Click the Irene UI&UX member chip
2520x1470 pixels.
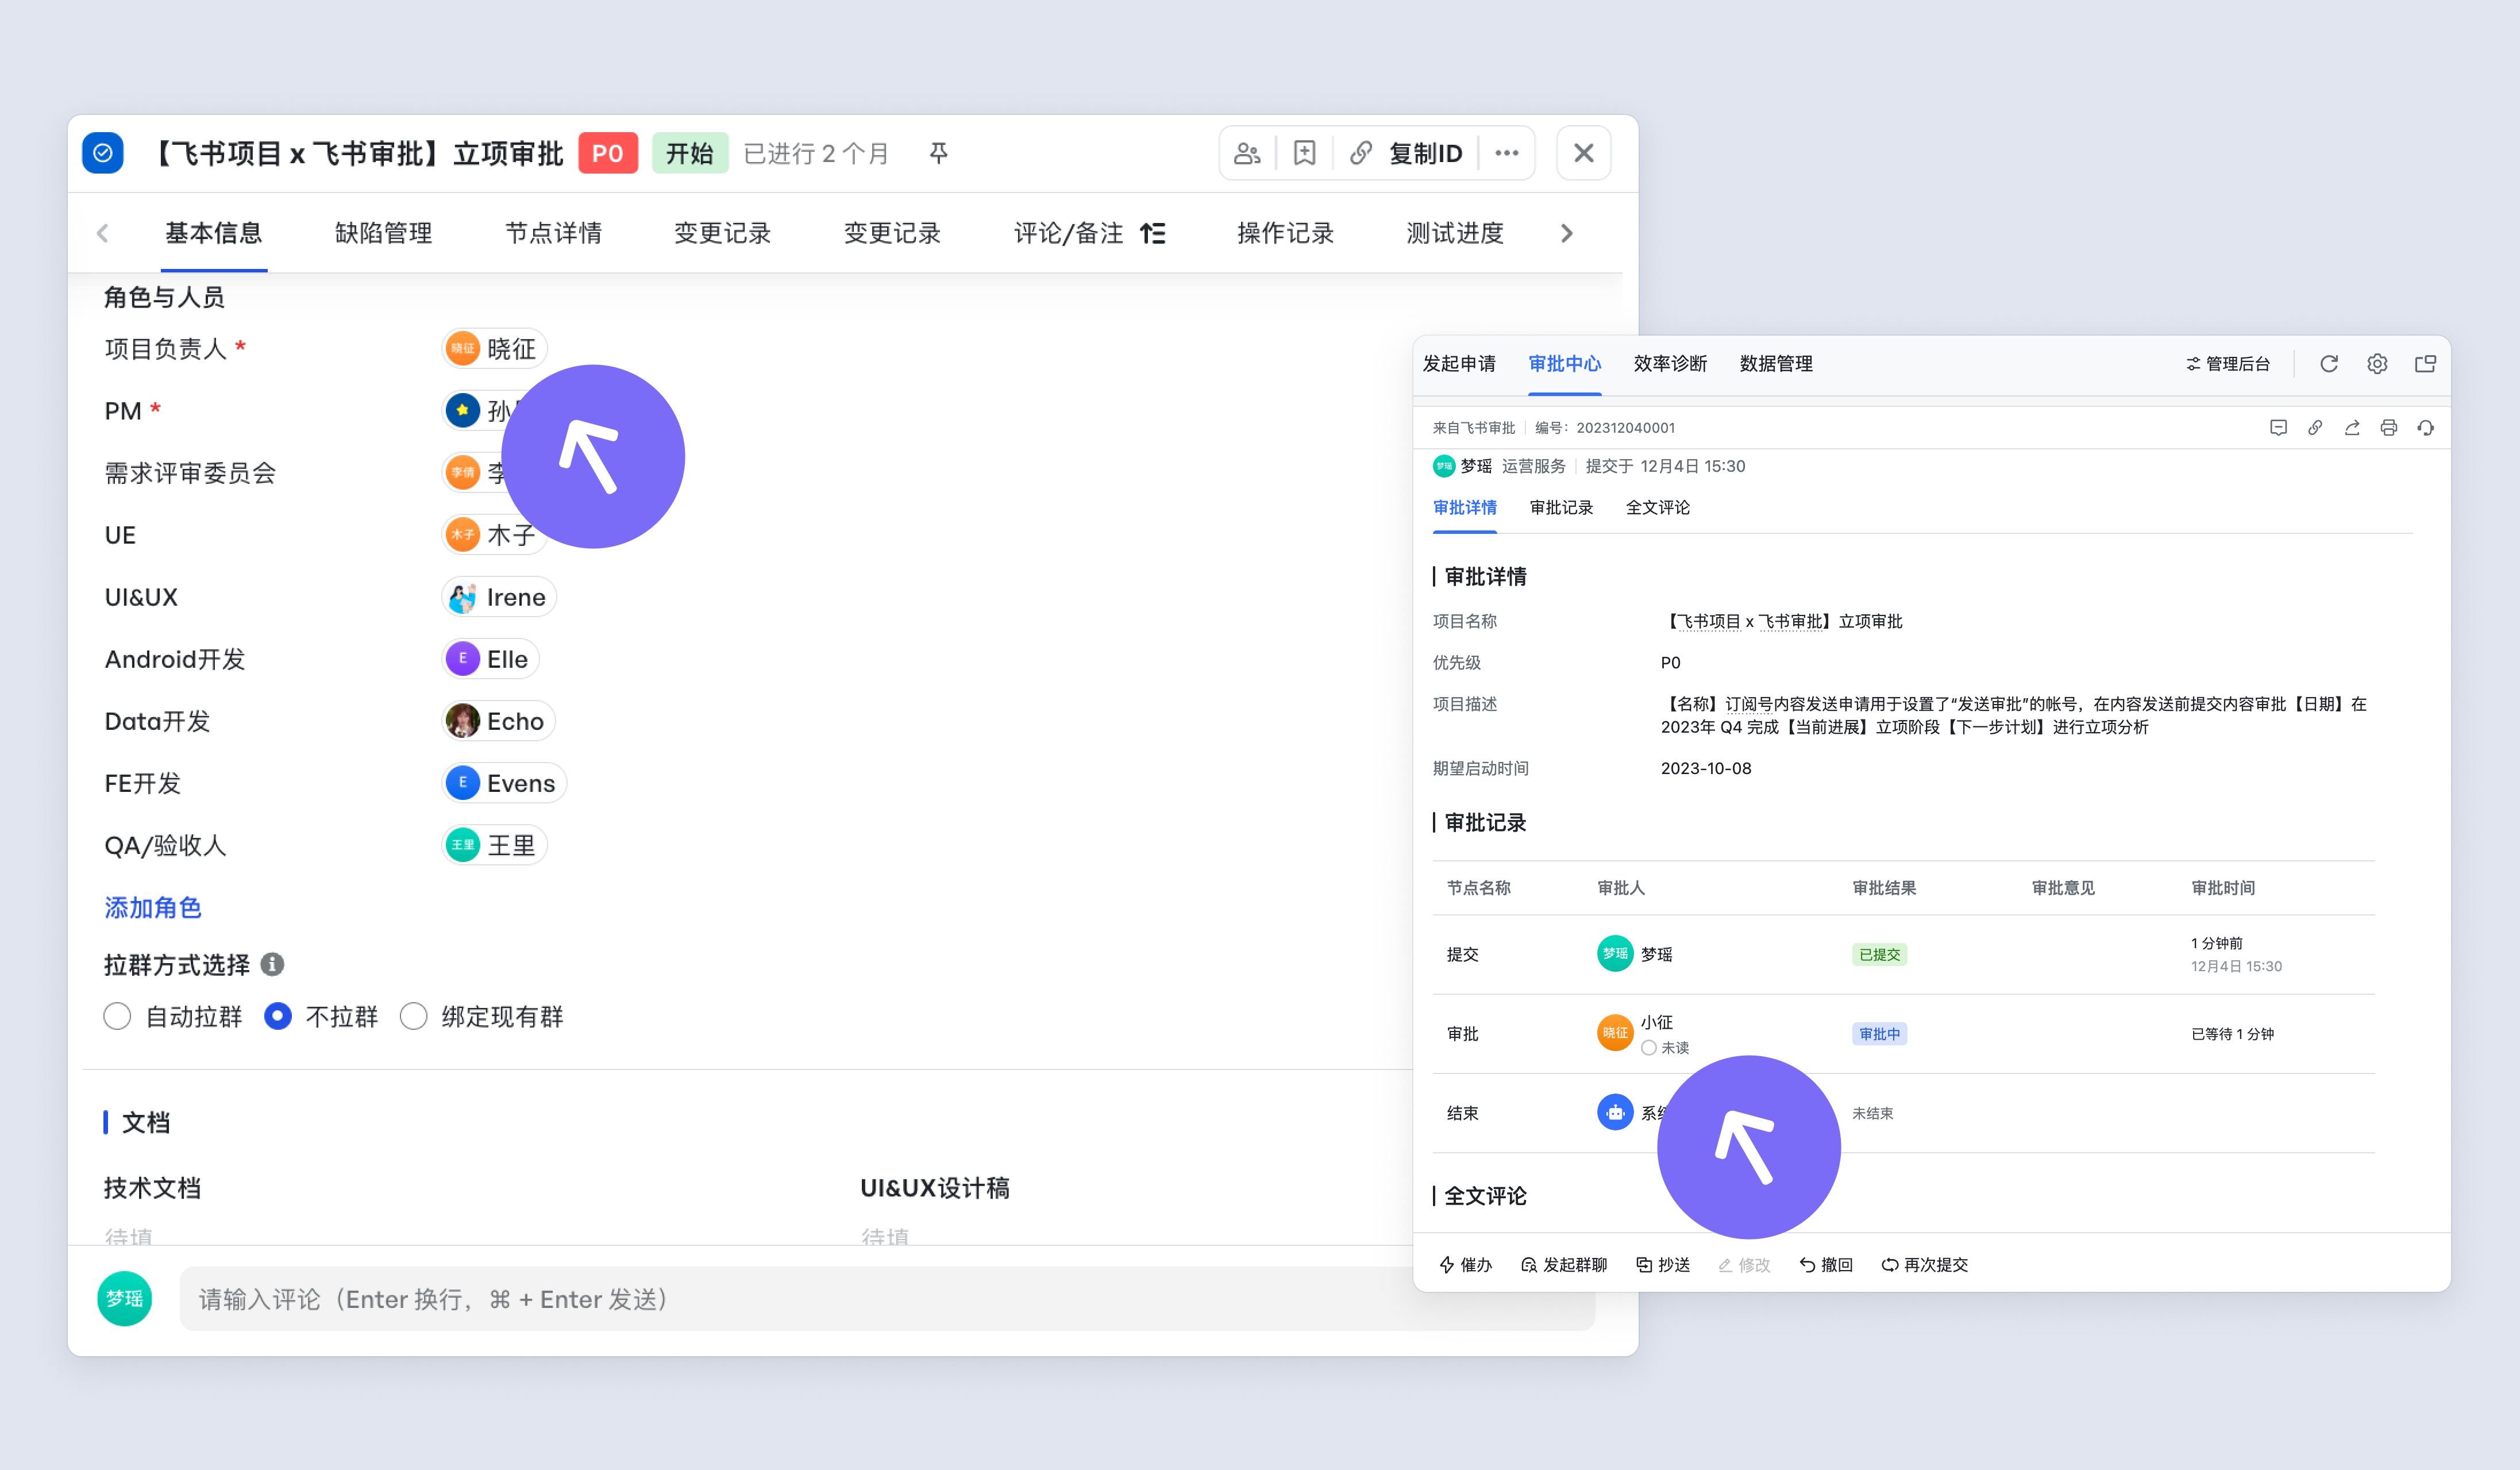coord(499,597)
